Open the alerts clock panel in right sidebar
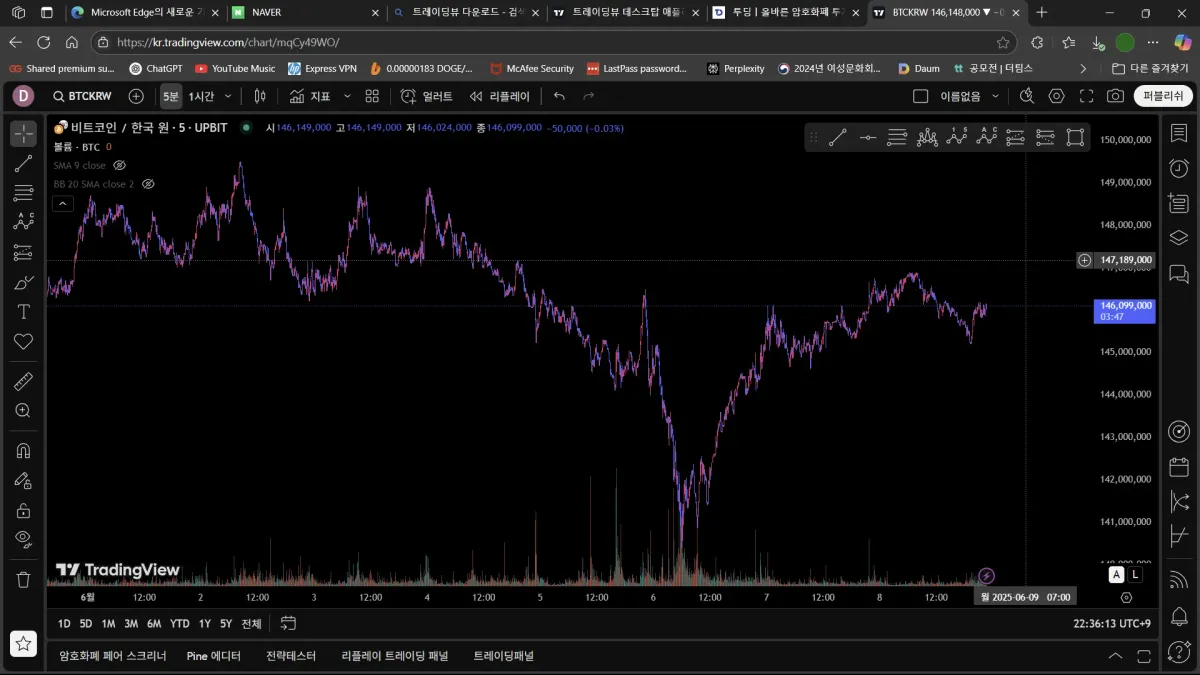Viewport: 1200px width, 675px height. [x=1179, y=168]
